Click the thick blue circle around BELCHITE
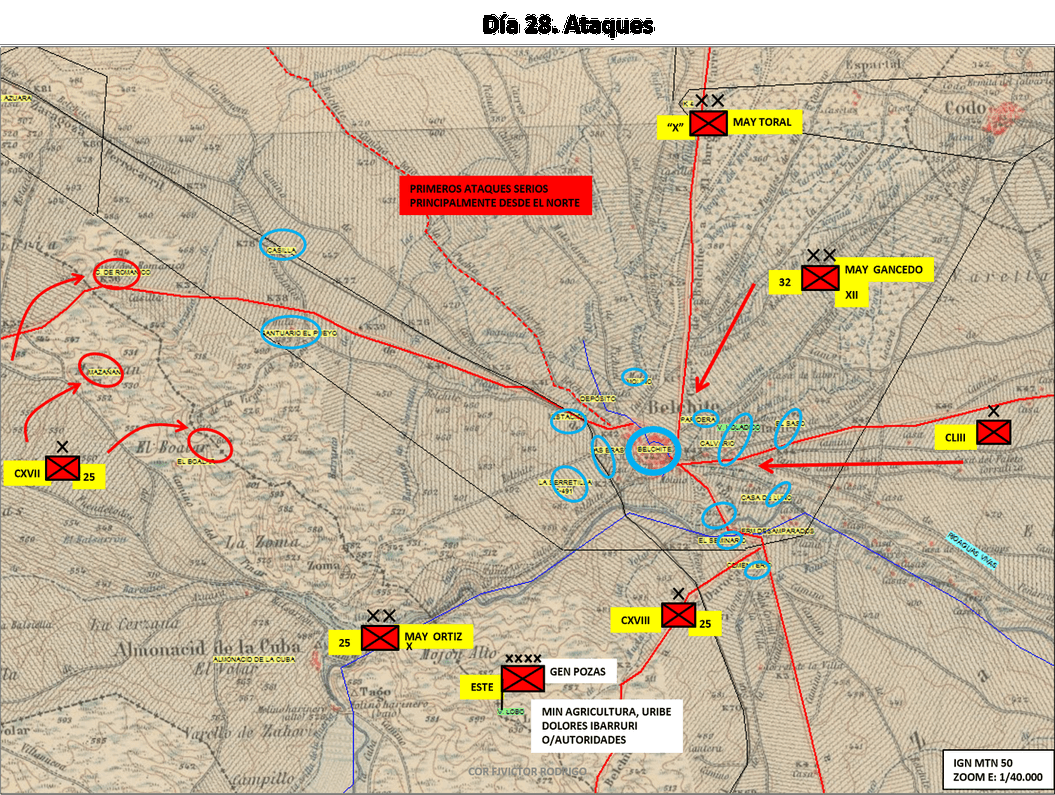The width and height of the screenshot is (1055, 795). 653,451
